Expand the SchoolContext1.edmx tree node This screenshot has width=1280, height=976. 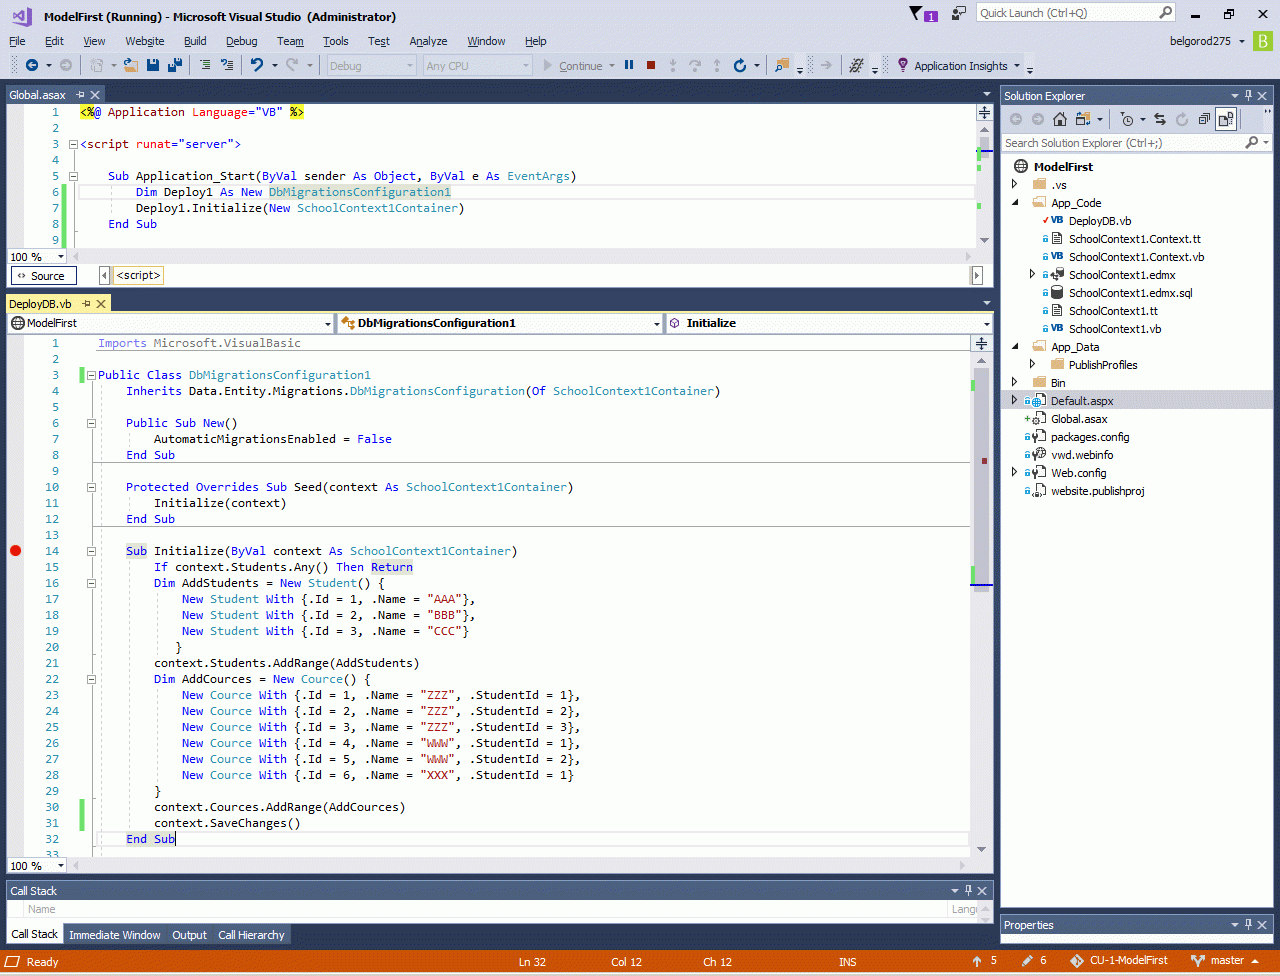[1033, 275]
